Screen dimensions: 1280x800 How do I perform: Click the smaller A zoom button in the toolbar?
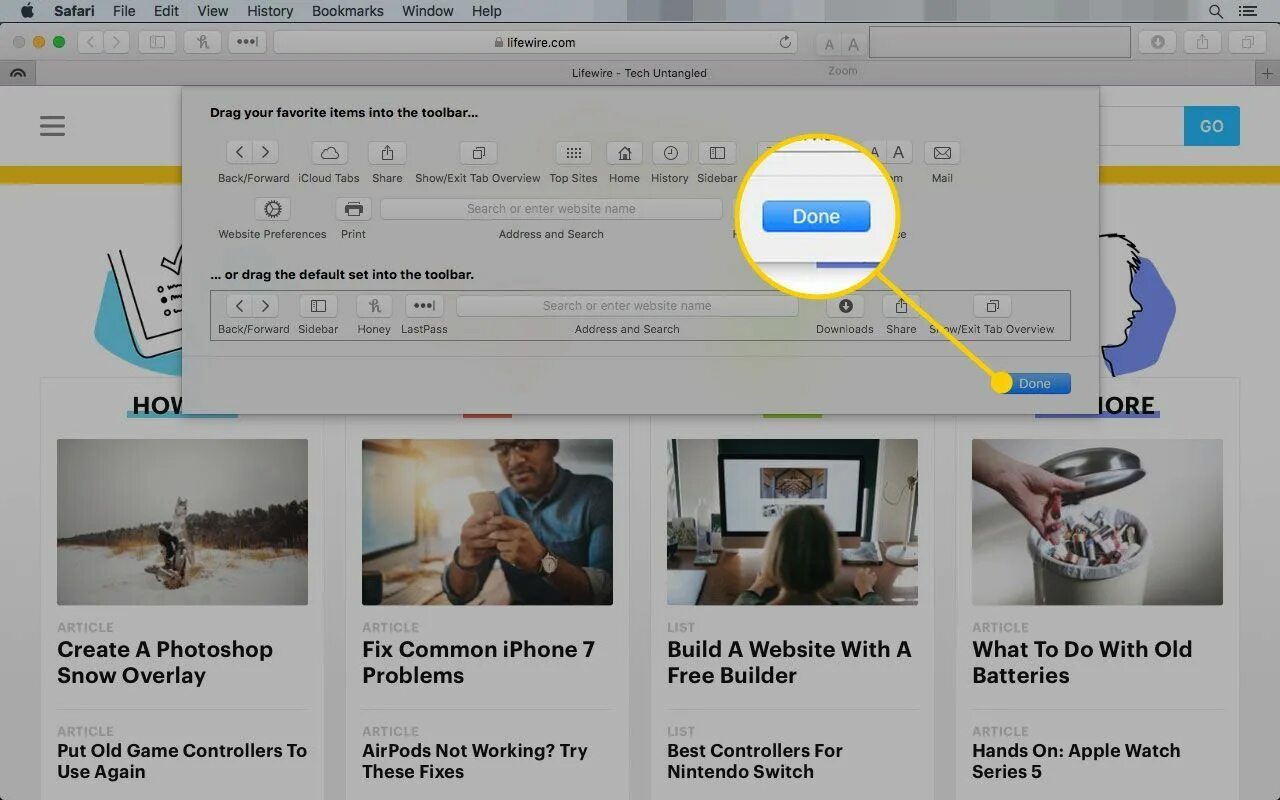tap(829, 44)
